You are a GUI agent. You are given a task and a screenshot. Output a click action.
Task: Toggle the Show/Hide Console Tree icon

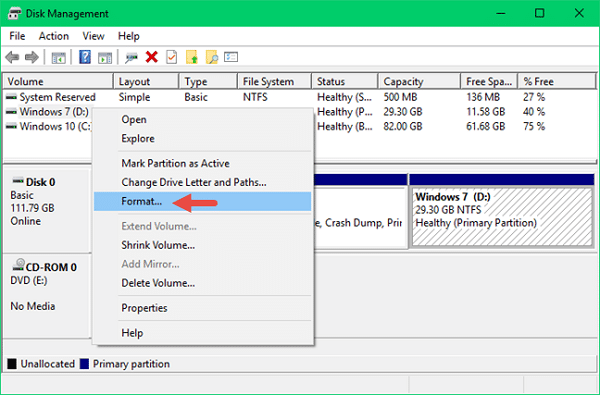[59, 58]
